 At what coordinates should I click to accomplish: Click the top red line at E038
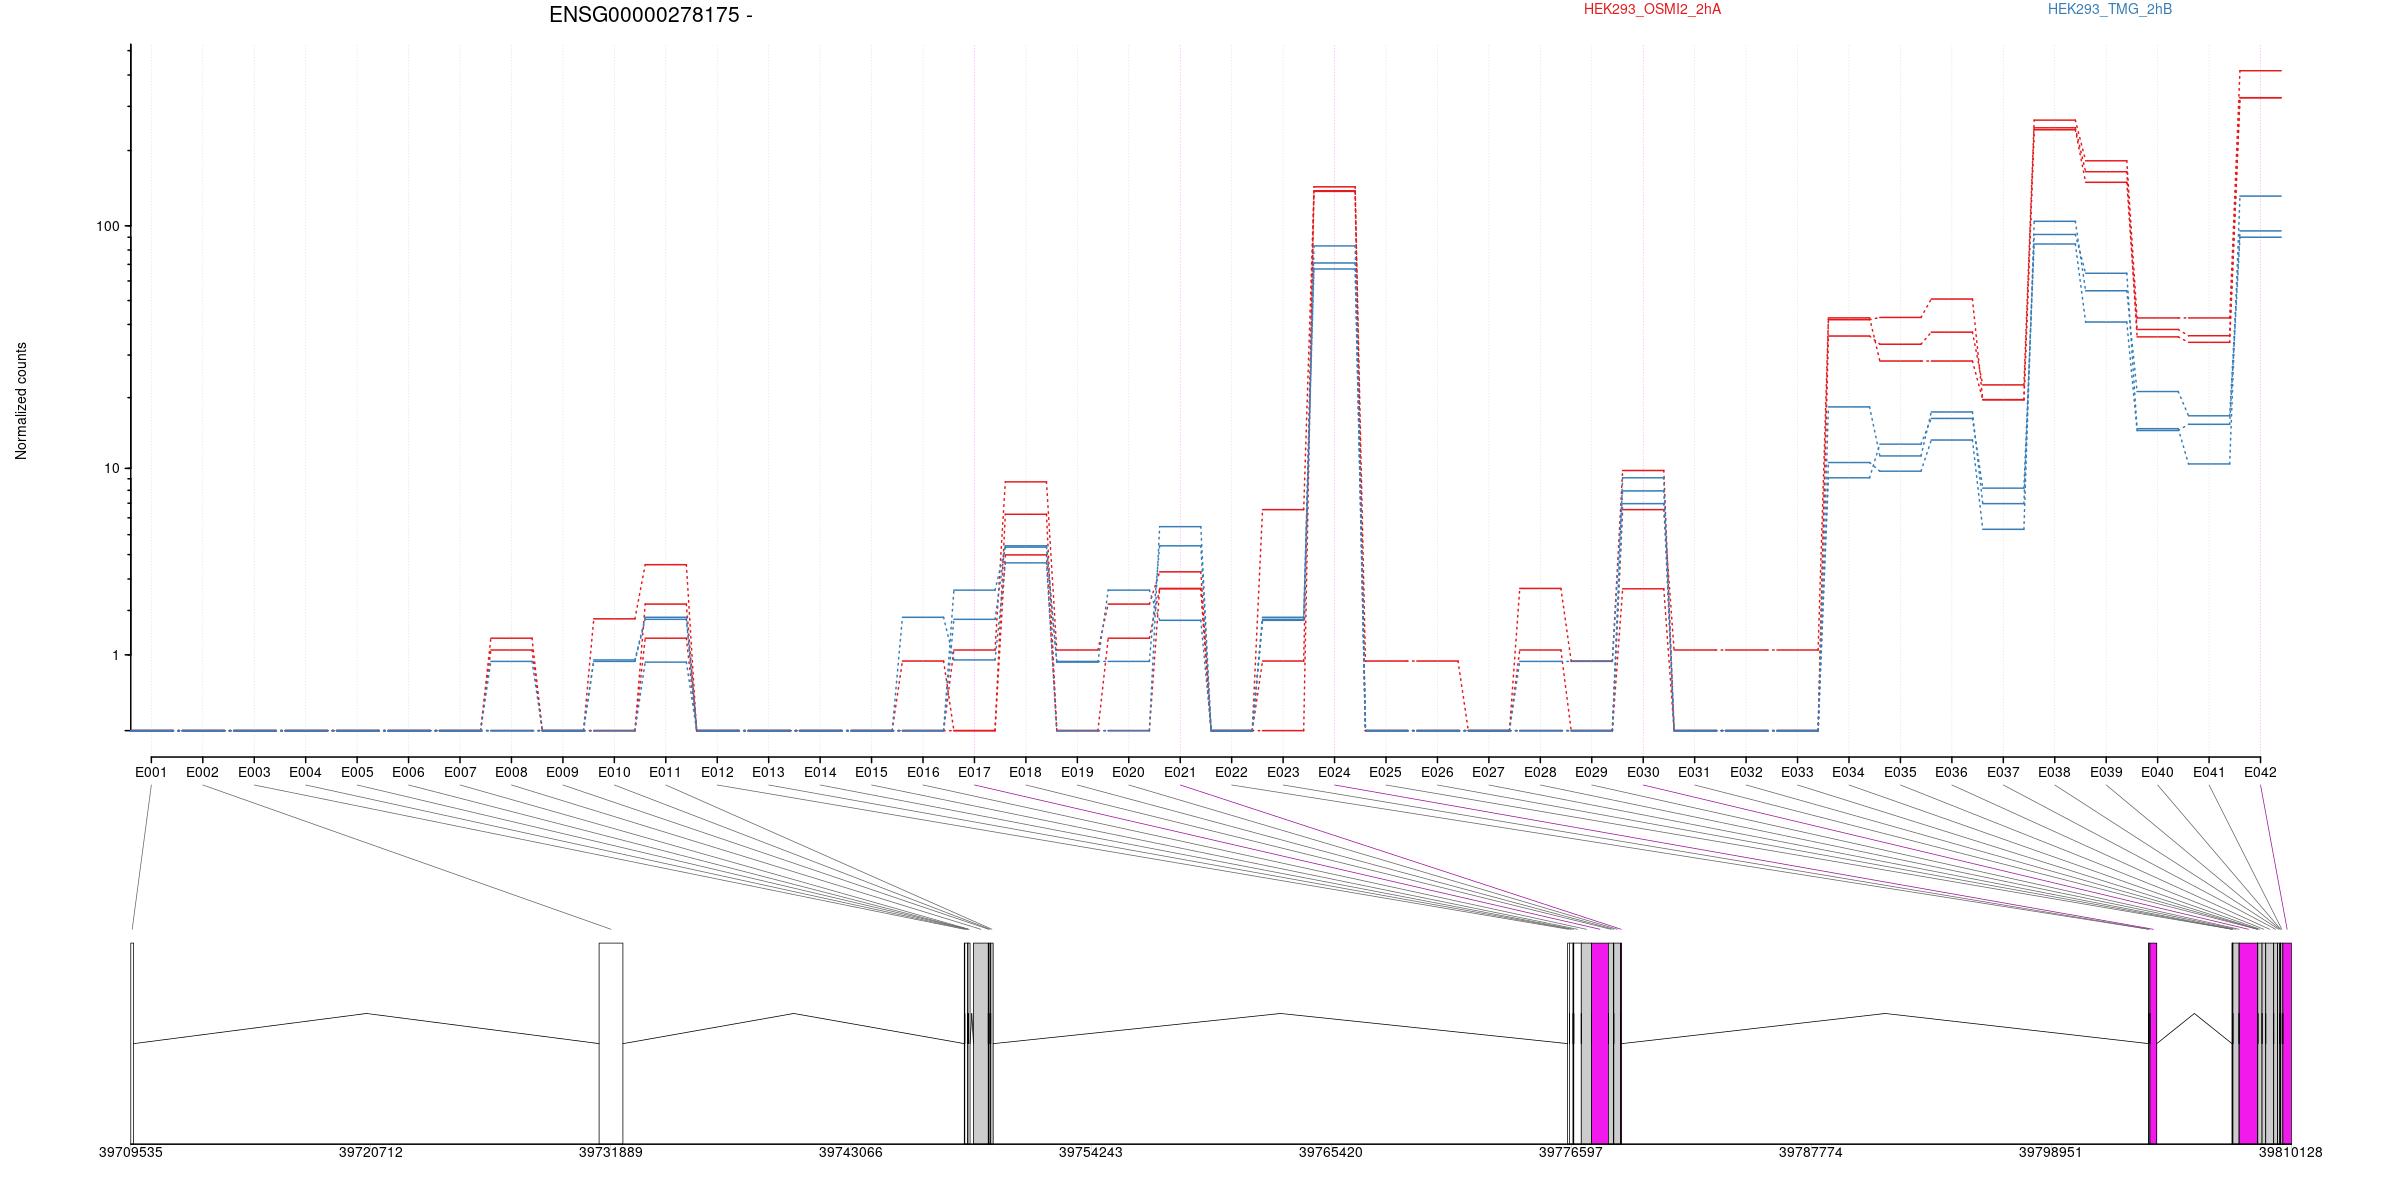click(2054, 120)
